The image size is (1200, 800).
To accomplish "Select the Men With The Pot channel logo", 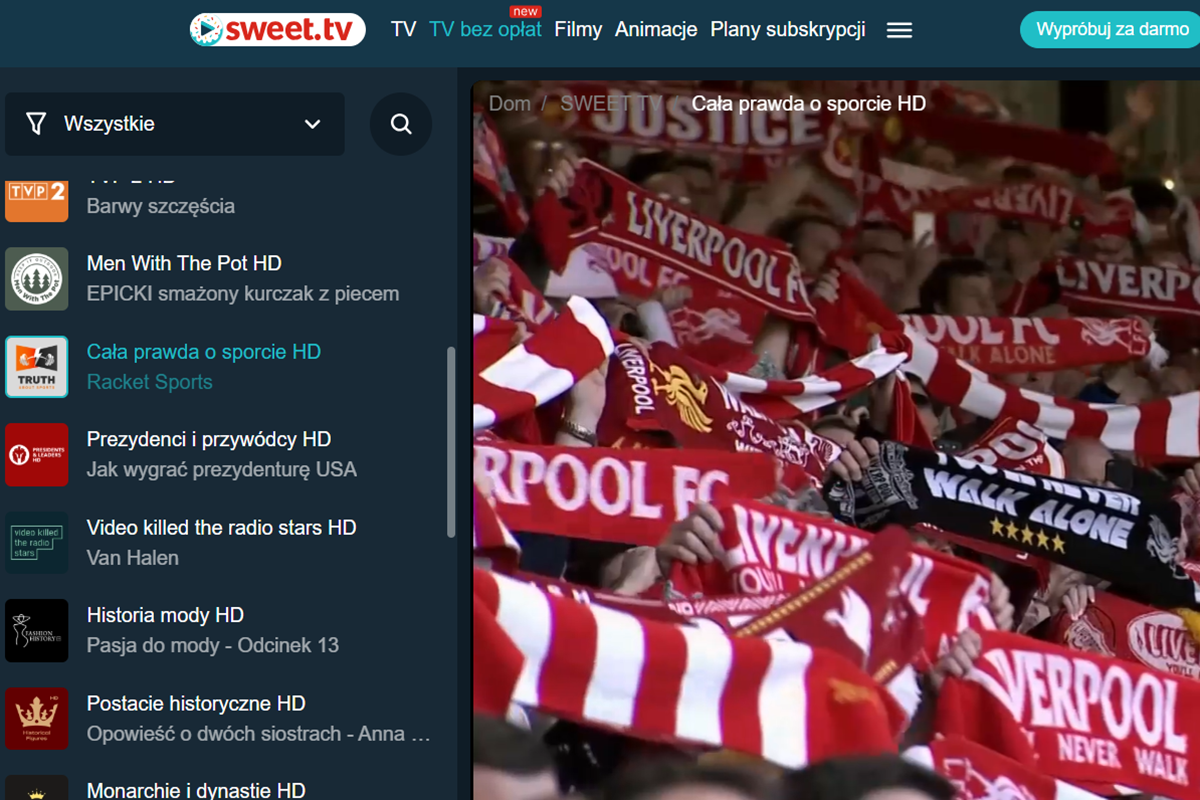I will pyautogui.click(x=37, y=279).
